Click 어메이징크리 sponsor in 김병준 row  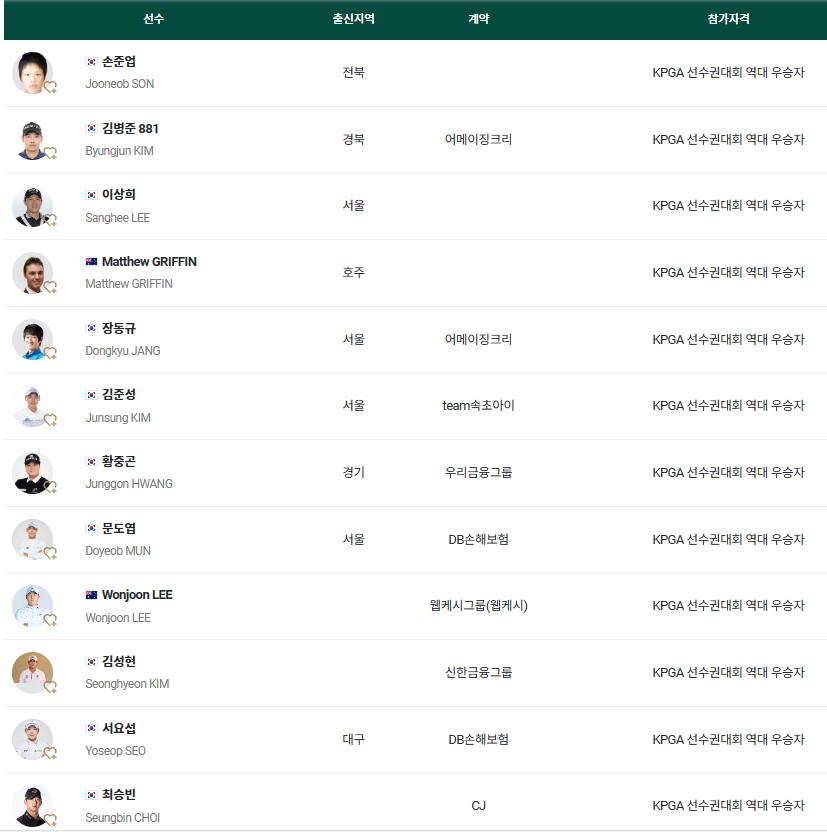478,140
